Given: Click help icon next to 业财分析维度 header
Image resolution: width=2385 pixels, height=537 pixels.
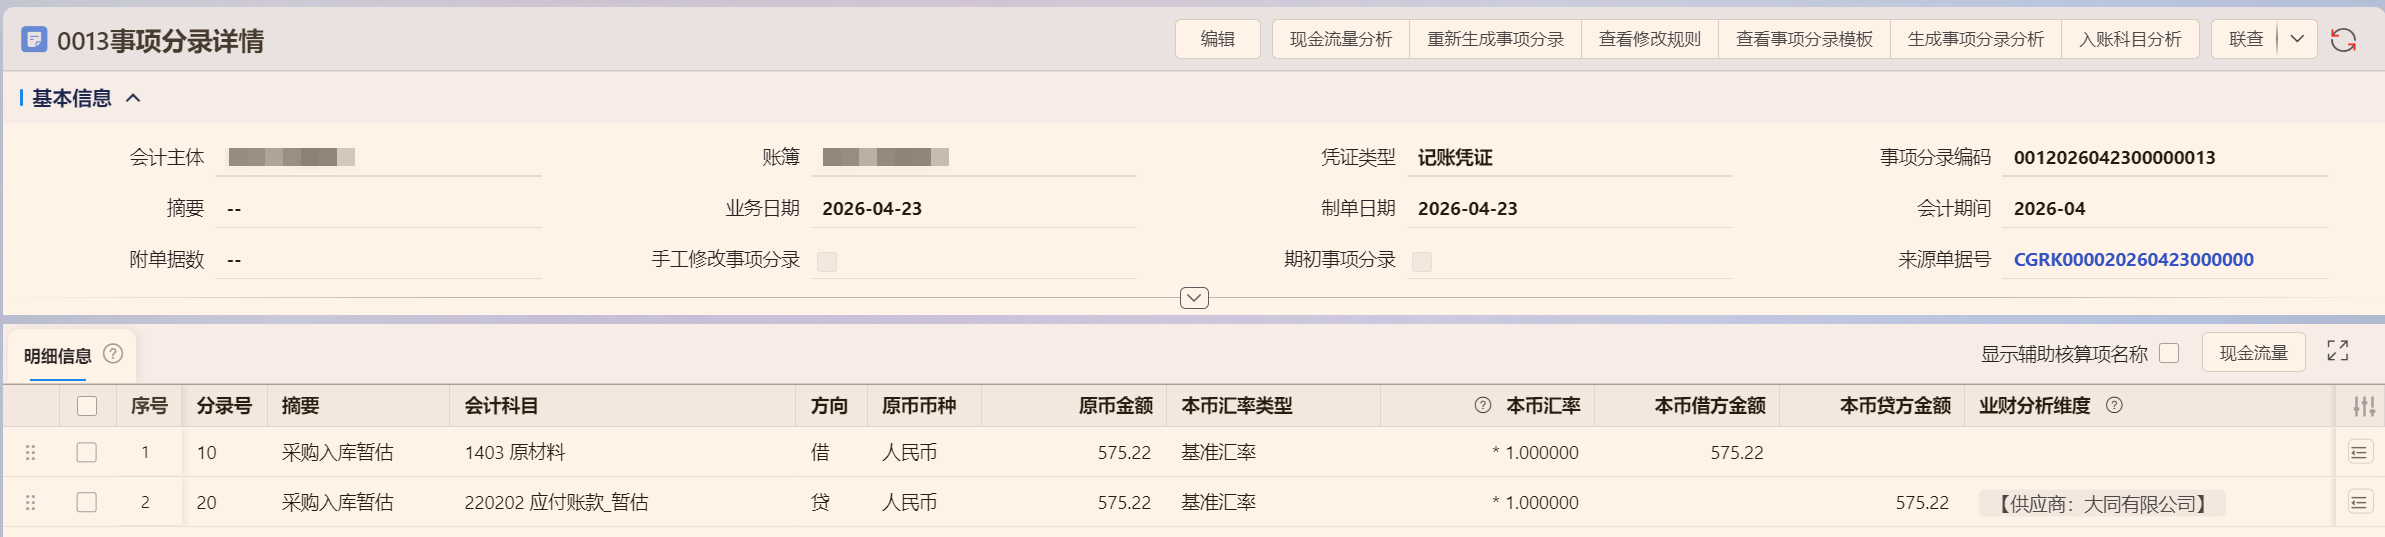Looking at the screenshot, I should (x=2114, y=406).
